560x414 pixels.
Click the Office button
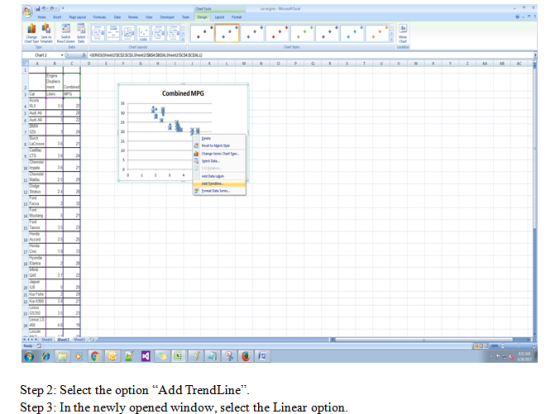point(28,11)
